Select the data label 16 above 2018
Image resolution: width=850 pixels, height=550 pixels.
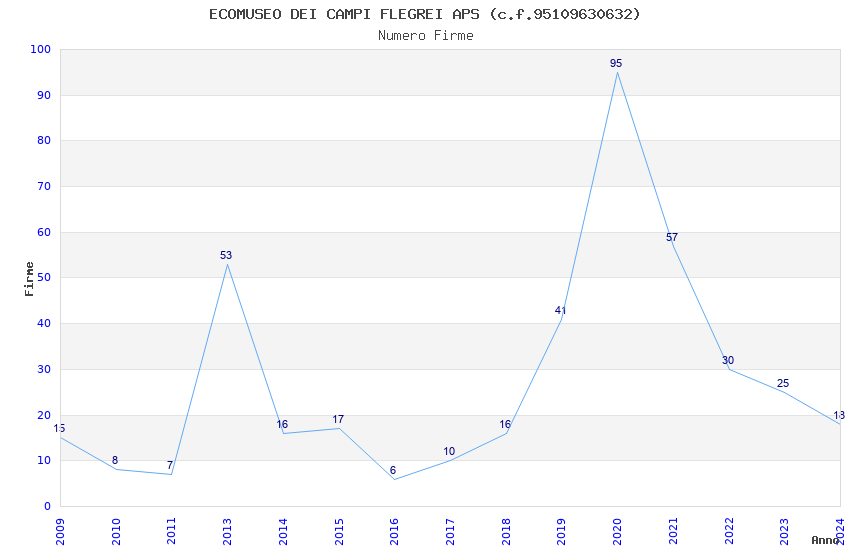505,424
